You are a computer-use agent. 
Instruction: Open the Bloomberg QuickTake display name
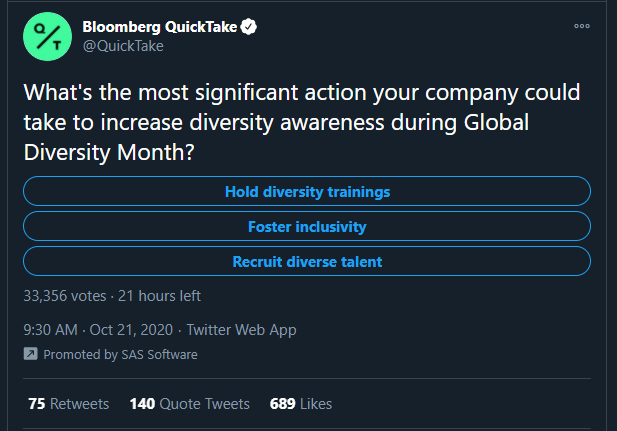pyautogui.click(x=160, y=27)
